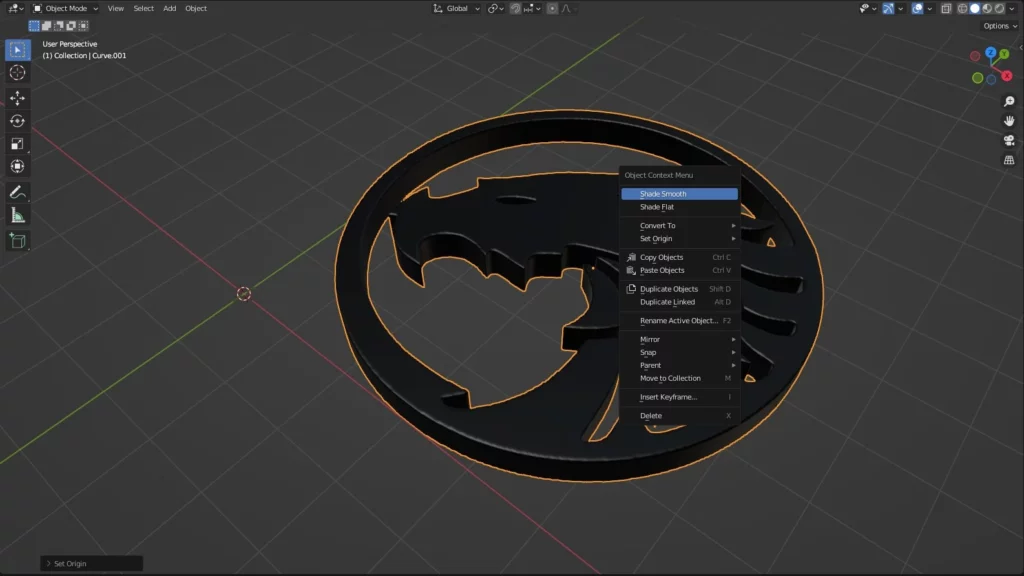Toggle camera view icon
Viewport: 1024px width, 576px height.
pyautogui.click(x=1009, y=140)
